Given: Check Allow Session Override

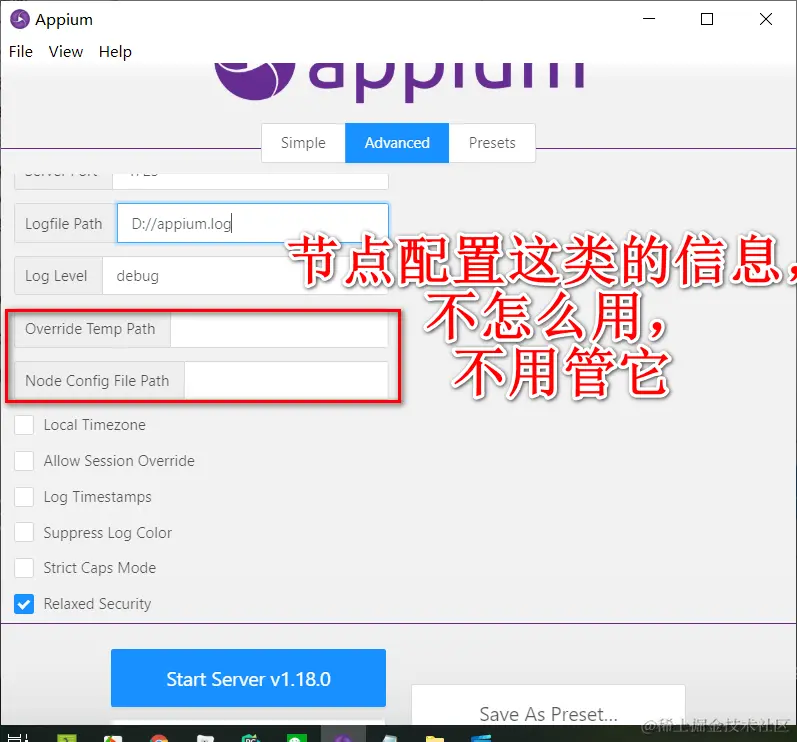Looking at the screenshot, I should pos(24,460).
